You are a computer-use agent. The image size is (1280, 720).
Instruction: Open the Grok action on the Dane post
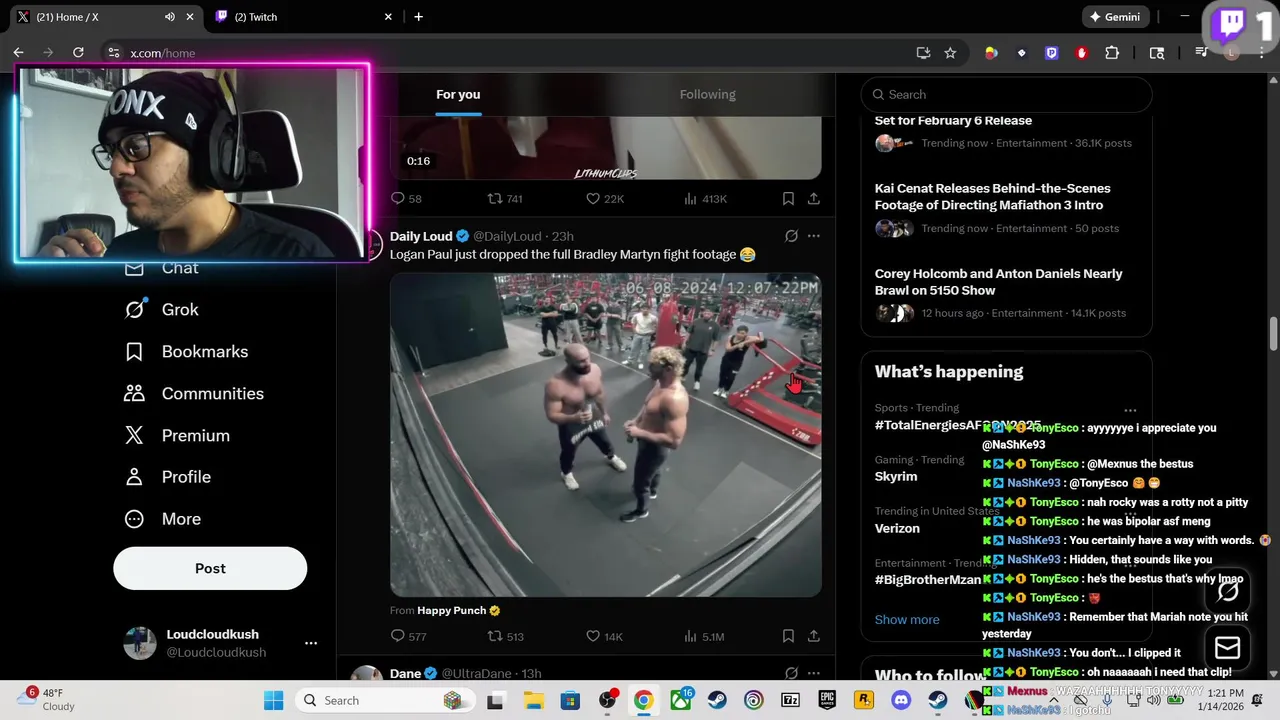tap(791, 673)
